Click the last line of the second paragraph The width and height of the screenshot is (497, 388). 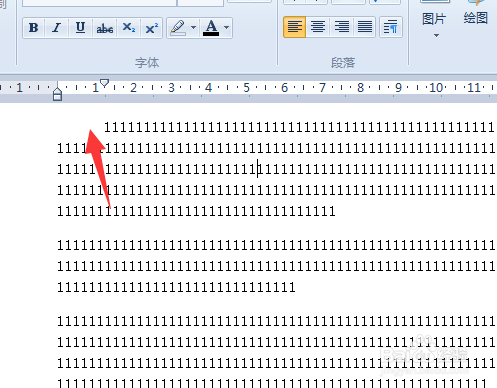pos(176,287)
